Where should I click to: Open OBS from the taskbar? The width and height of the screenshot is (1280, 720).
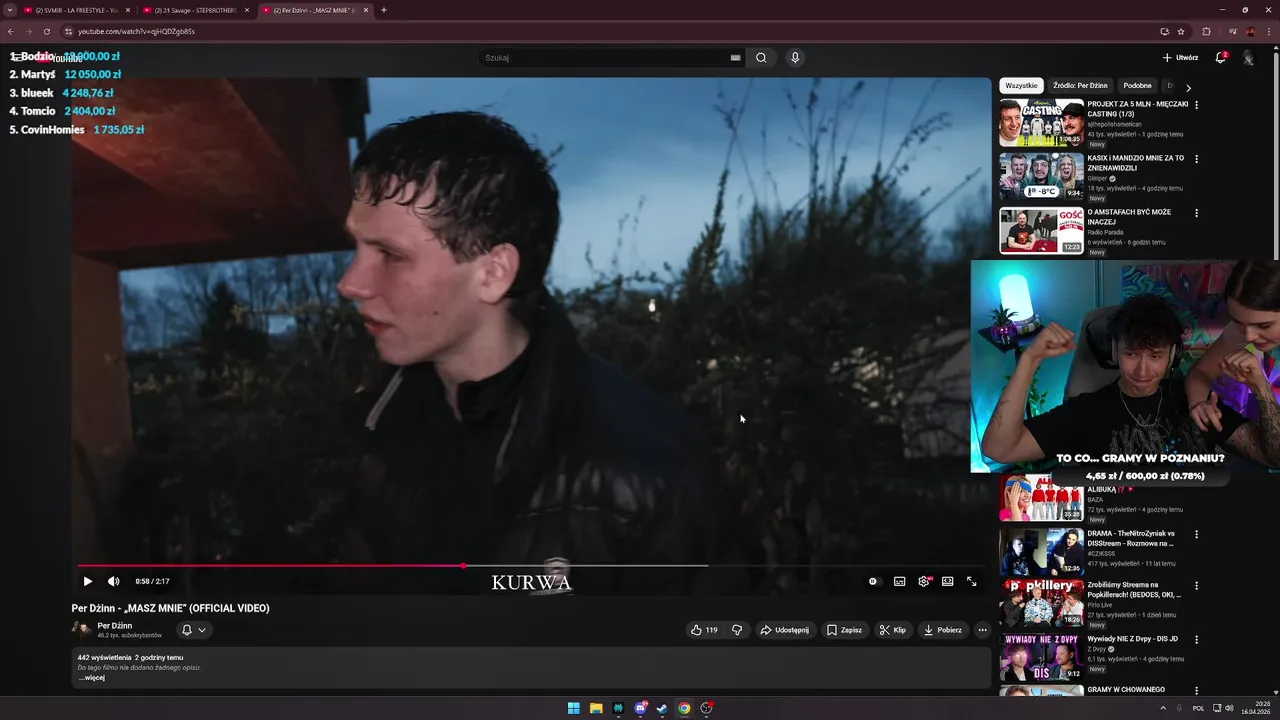pyautogui.click(x=706, y=708)
